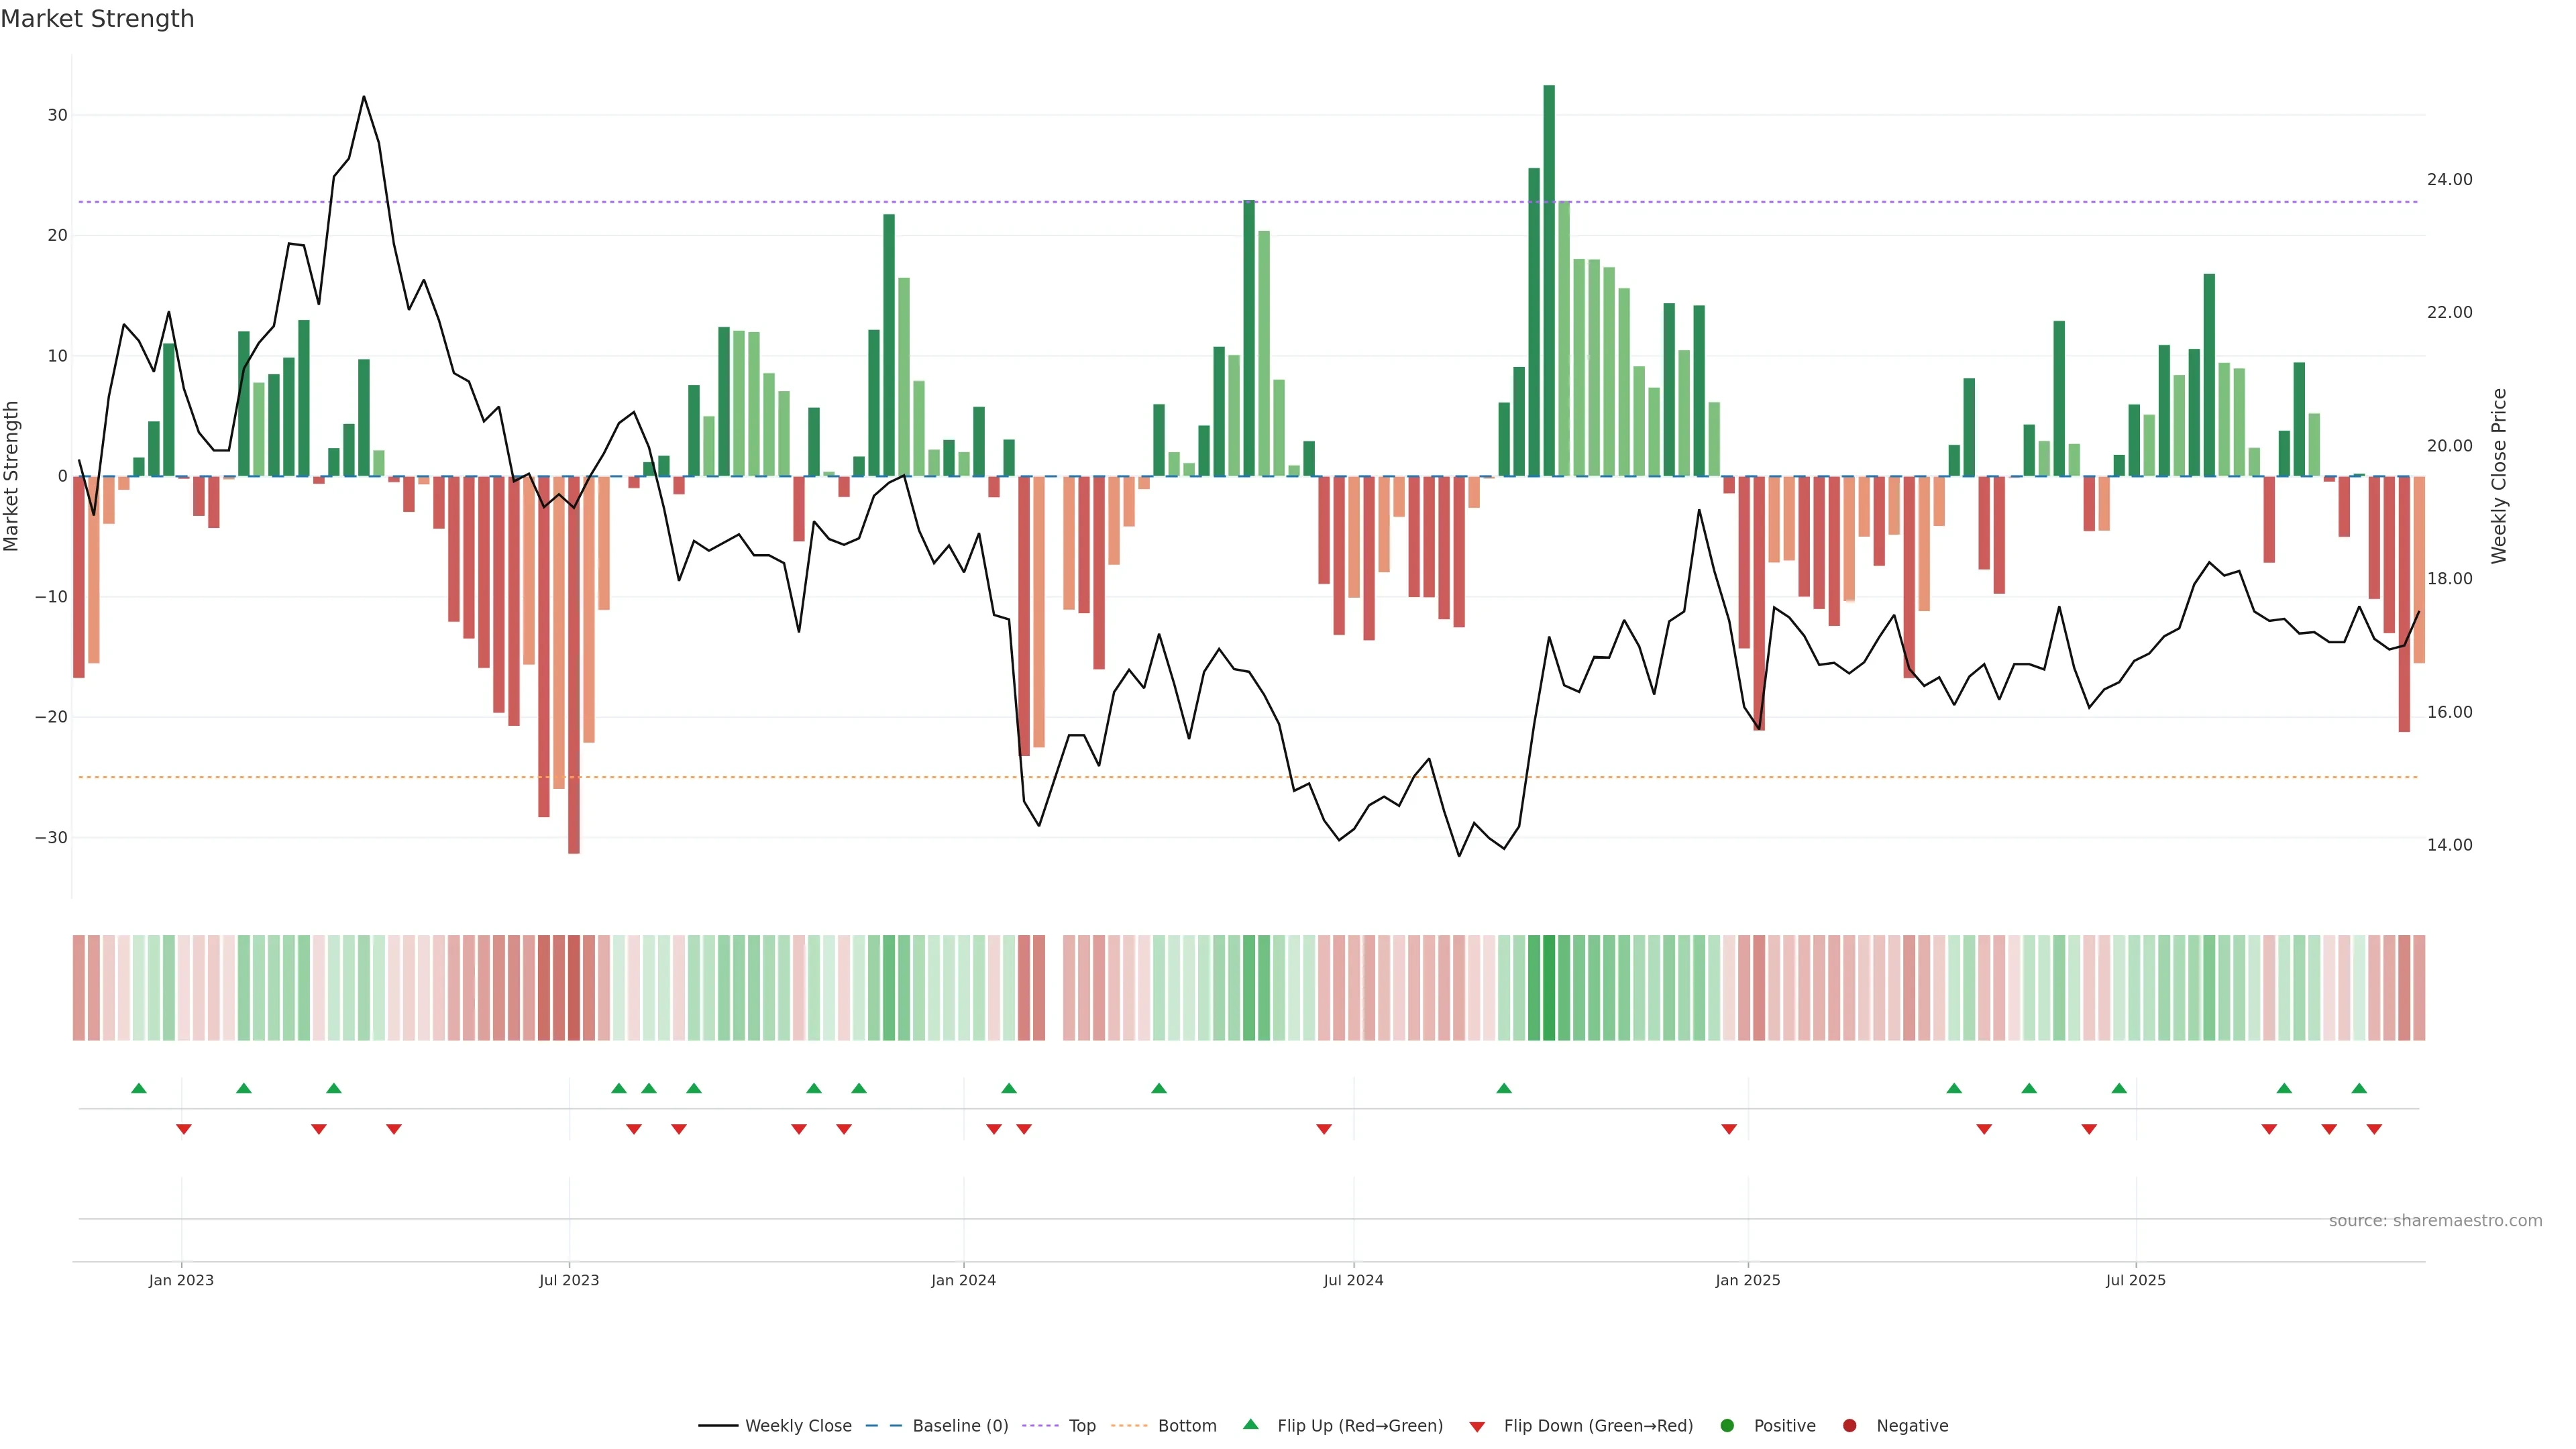Click the green Positive legend dot

1727,1426
